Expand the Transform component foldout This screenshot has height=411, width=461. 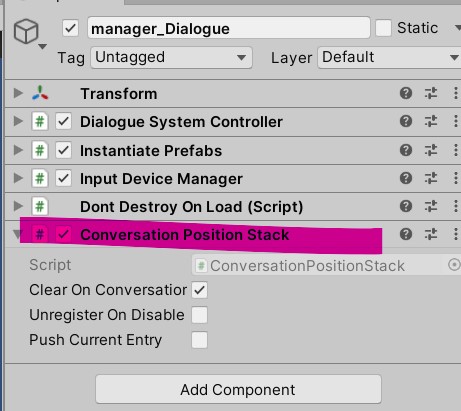click(x=18, y=93)
